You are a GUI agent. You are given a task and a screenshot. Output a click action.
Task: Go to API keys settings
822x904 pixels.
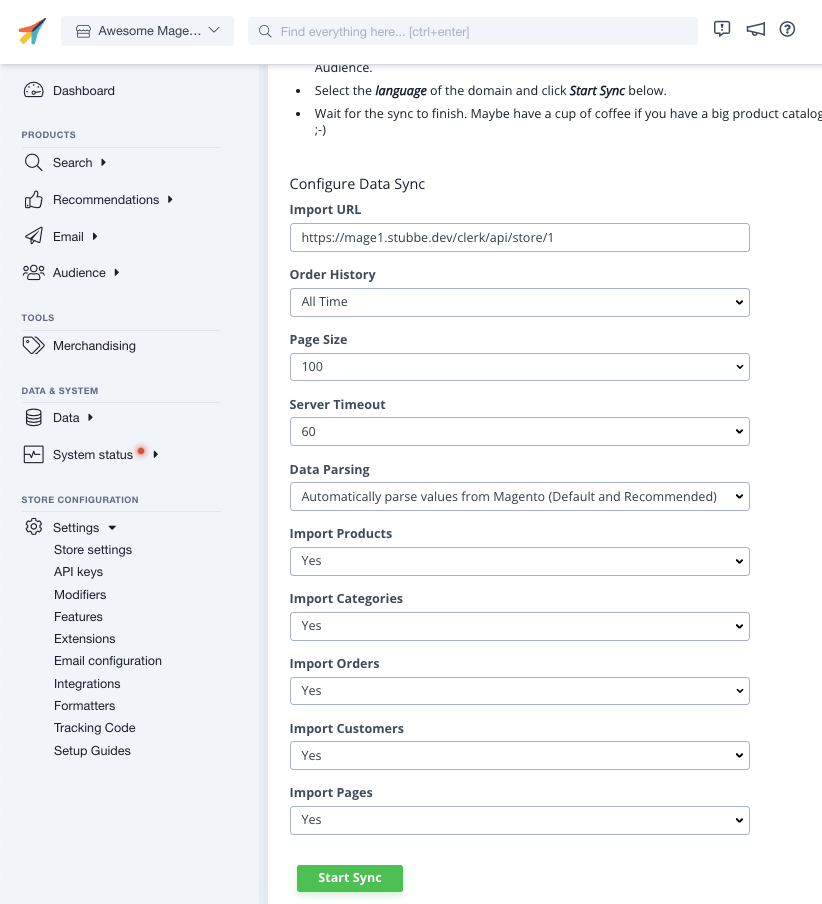click(x=78, y=572)
